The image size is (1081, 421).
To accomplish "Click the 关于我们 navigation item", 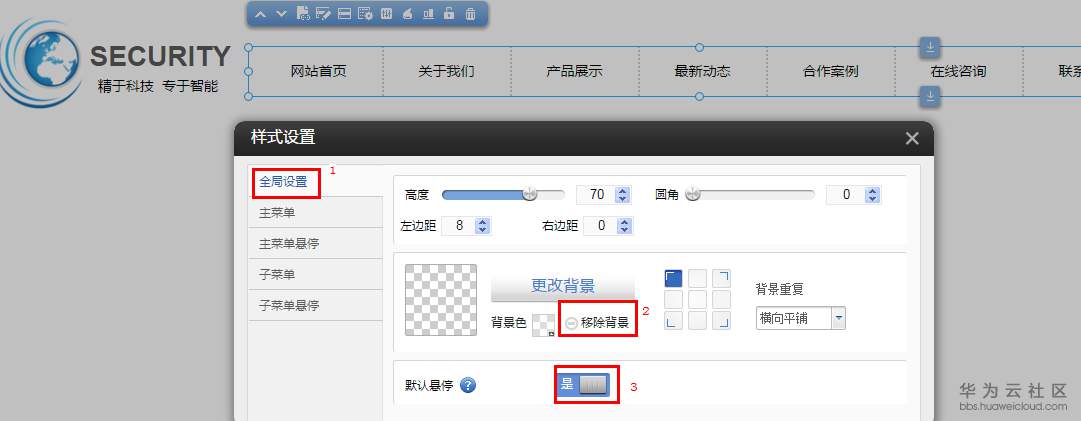I will tap(446, 71).
